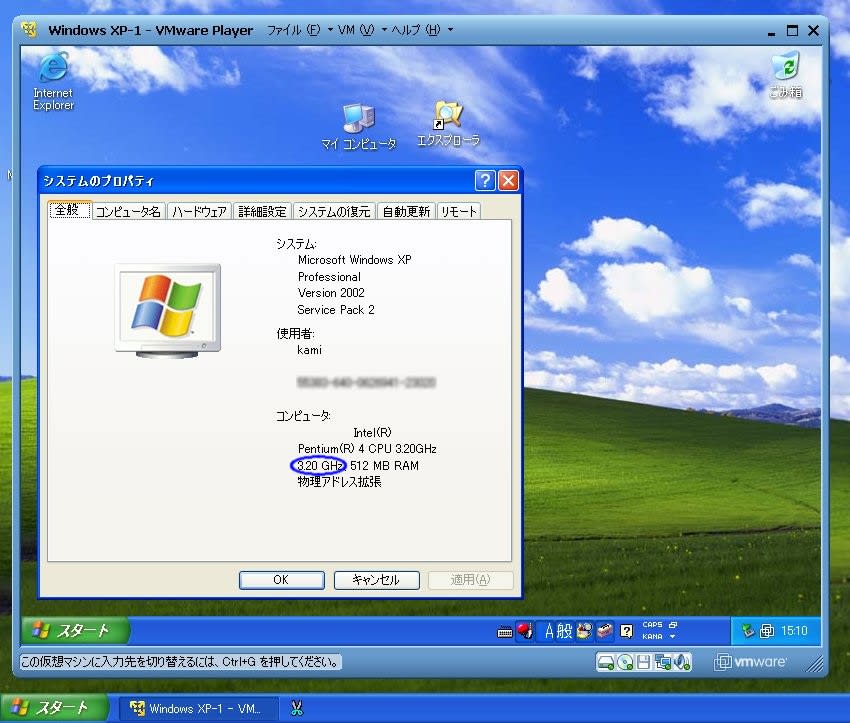Viewport: 850px width, 723px height.
Task: Click the '物理アドレス拡張' text
Action: pos(339,481)
